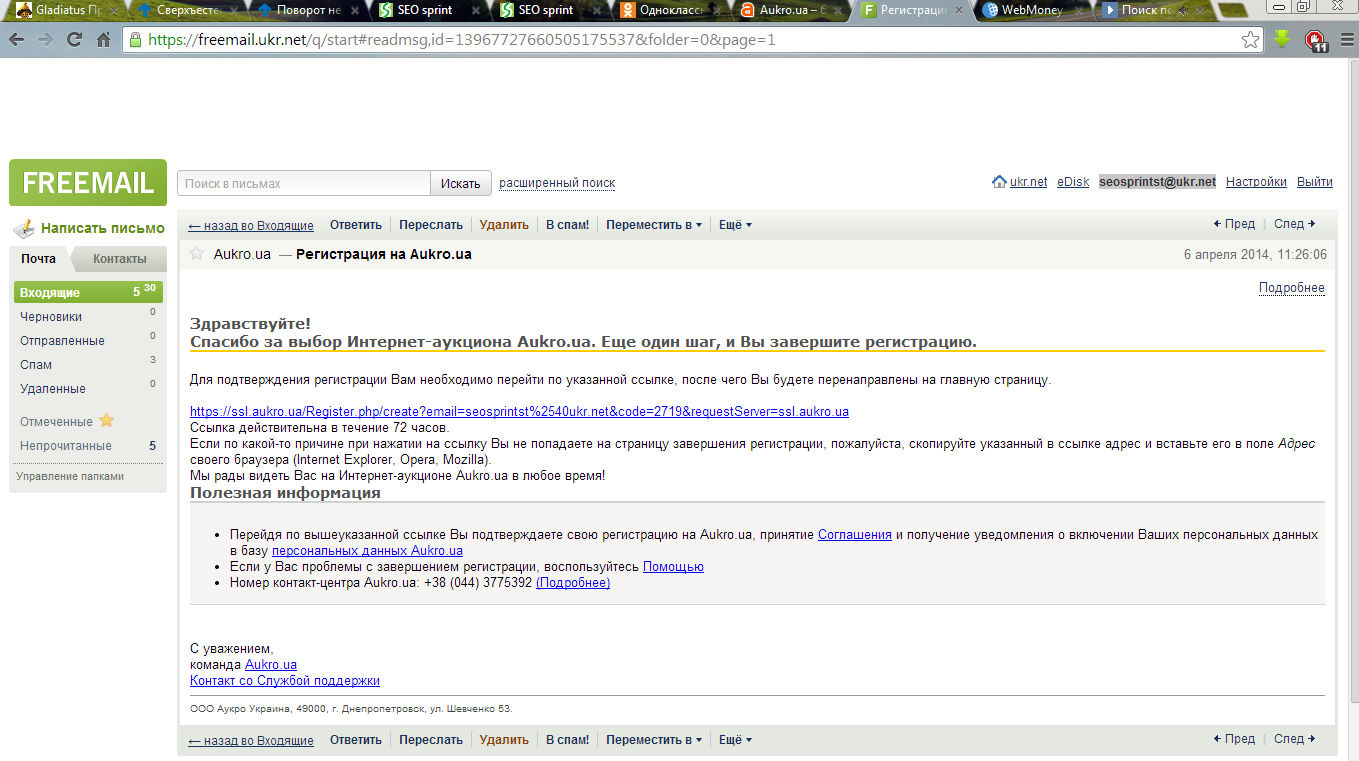Click the green download arrow extension icon
The width and height of the screenshot is (1359, 761).
click(1283, 39)
